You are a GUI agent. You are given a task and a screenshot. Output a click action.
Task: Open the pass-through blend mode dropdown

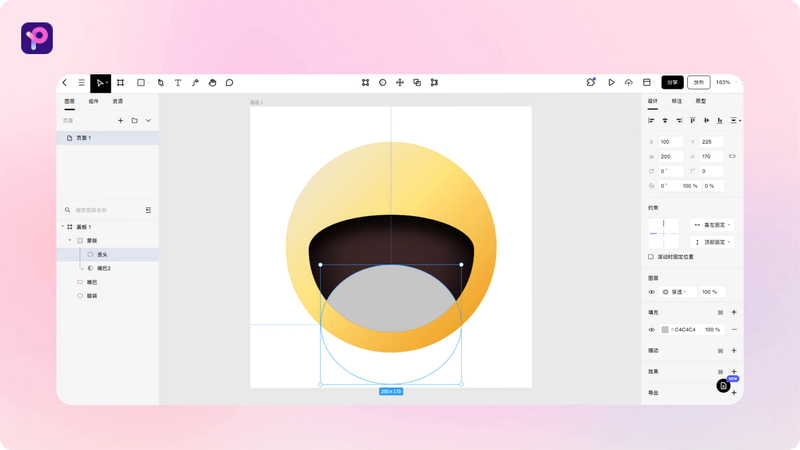click(677, 292)
